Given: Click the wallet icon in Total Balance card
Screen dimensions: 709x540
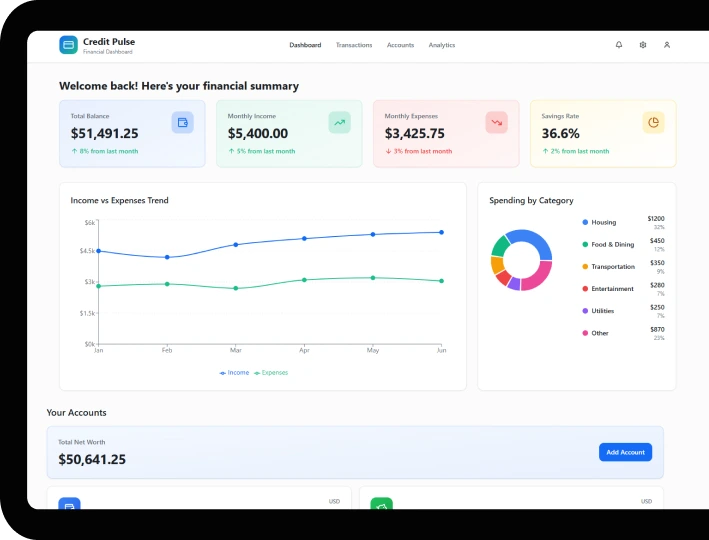Looking at the screenshot, I should coord(183,123).
